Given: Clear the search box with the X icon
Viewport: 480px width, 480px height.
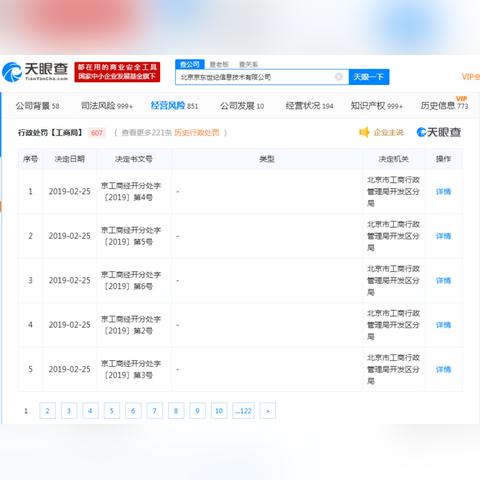Looking at the screenshot, I should pyautogui.click(x=339, y=77).
